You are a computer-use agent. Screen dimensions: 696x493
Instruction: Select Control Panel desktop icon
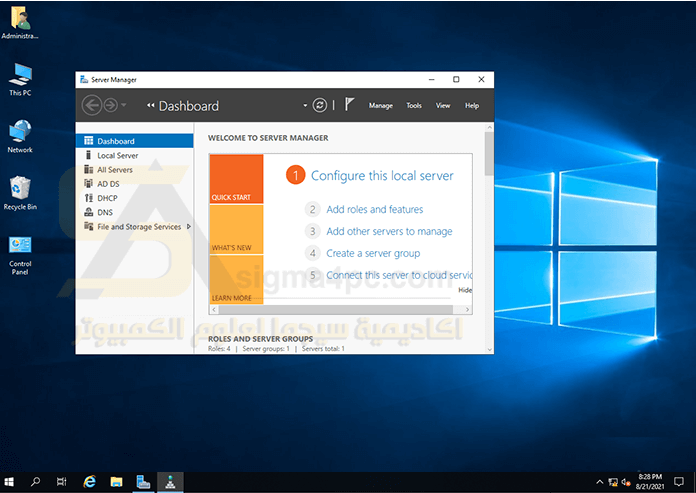(20, 255)
